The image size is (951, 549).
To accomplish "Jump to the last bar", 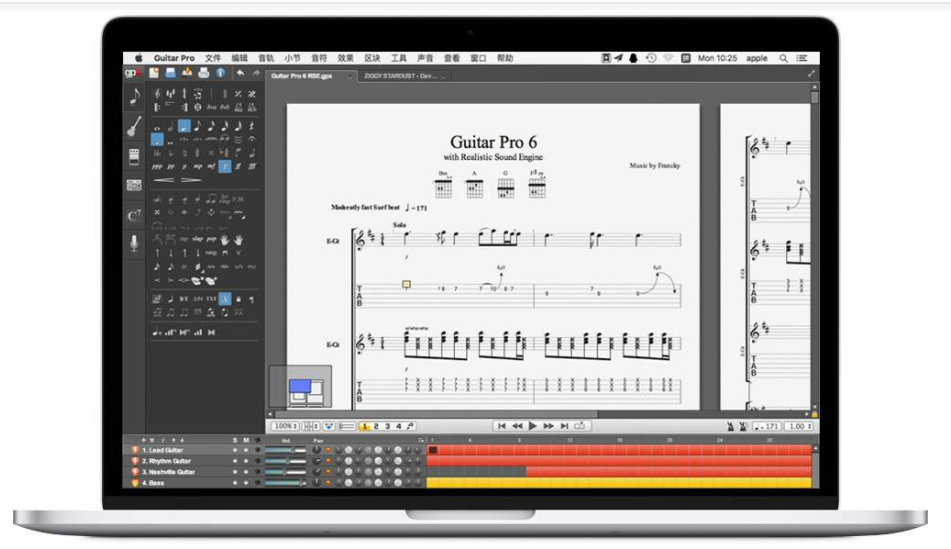I will [x=564, y=426].
